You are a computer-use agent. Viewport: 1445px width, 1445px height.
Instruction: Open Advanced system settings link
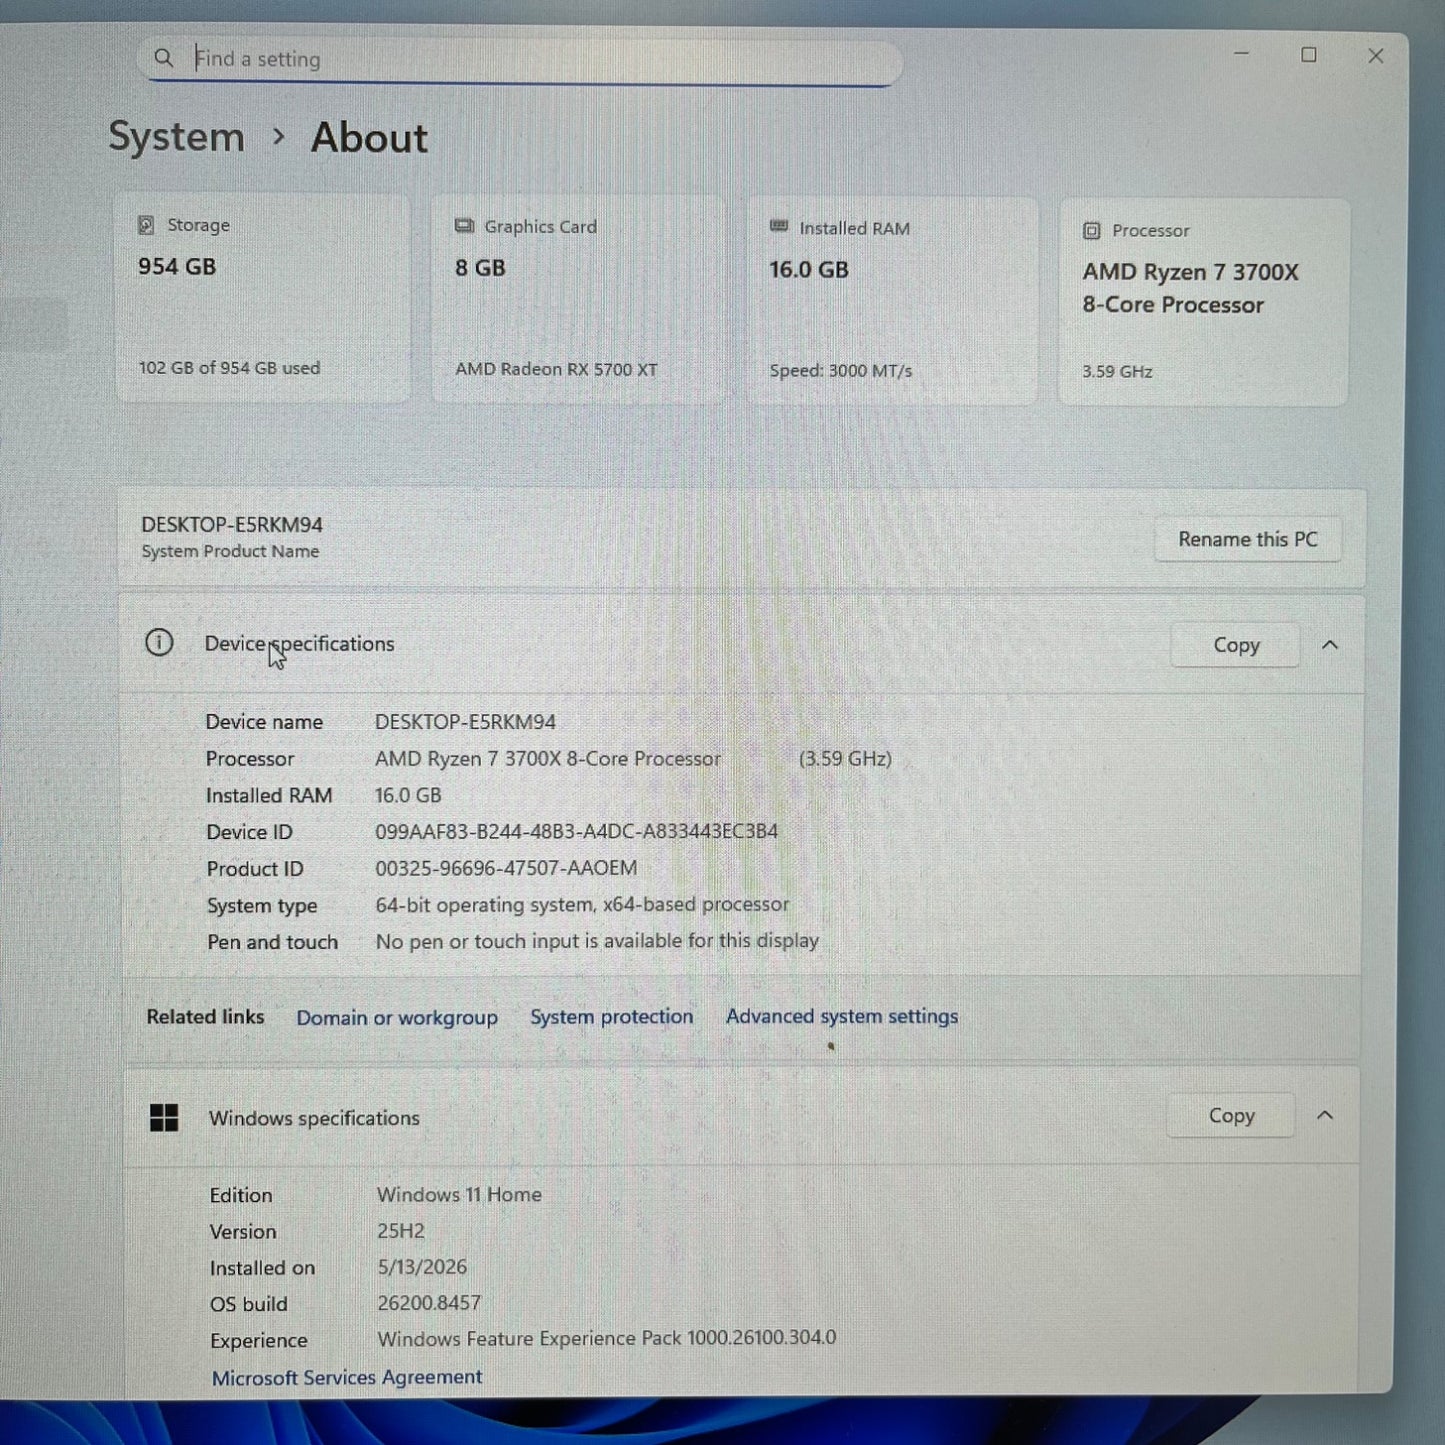tap(842, 1016)
